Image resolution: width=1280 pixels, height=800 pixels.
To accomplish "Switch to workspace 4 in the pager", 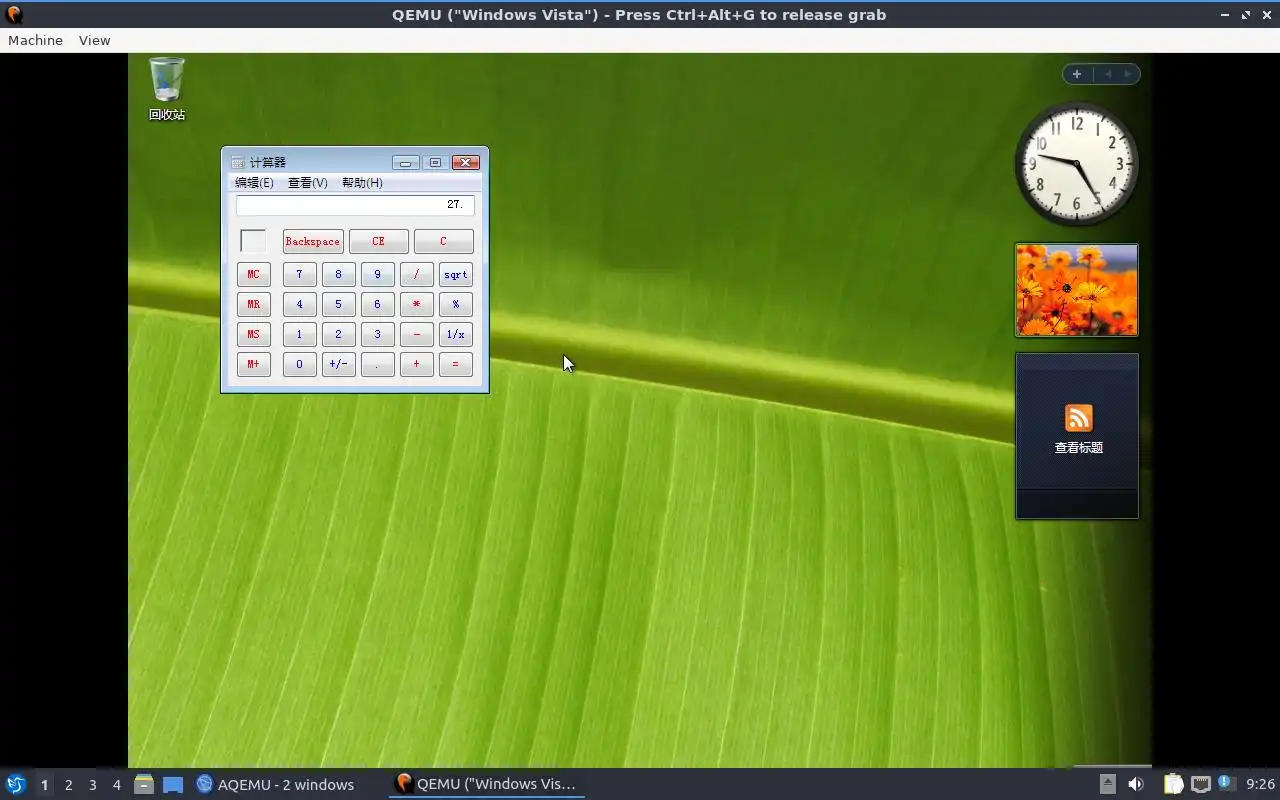I will click(x=116, y=785).
